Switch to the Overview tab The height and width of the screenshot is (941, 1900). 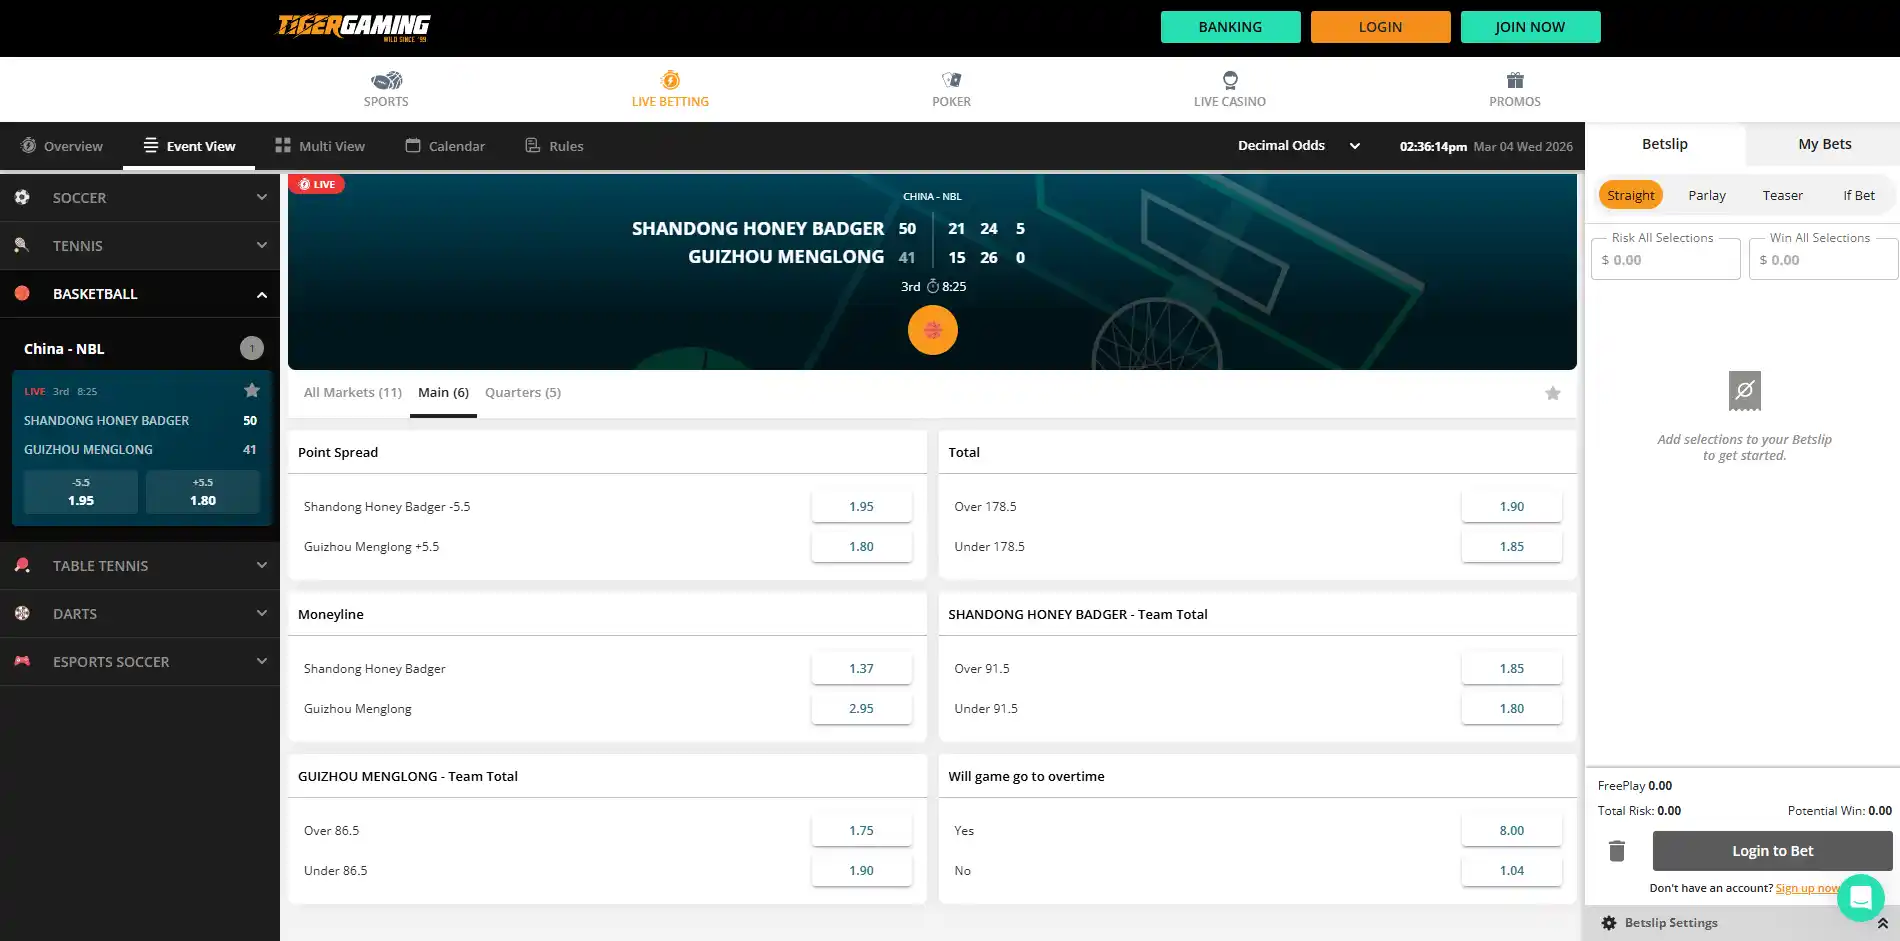pyautogui.click(x=62, y=146)
